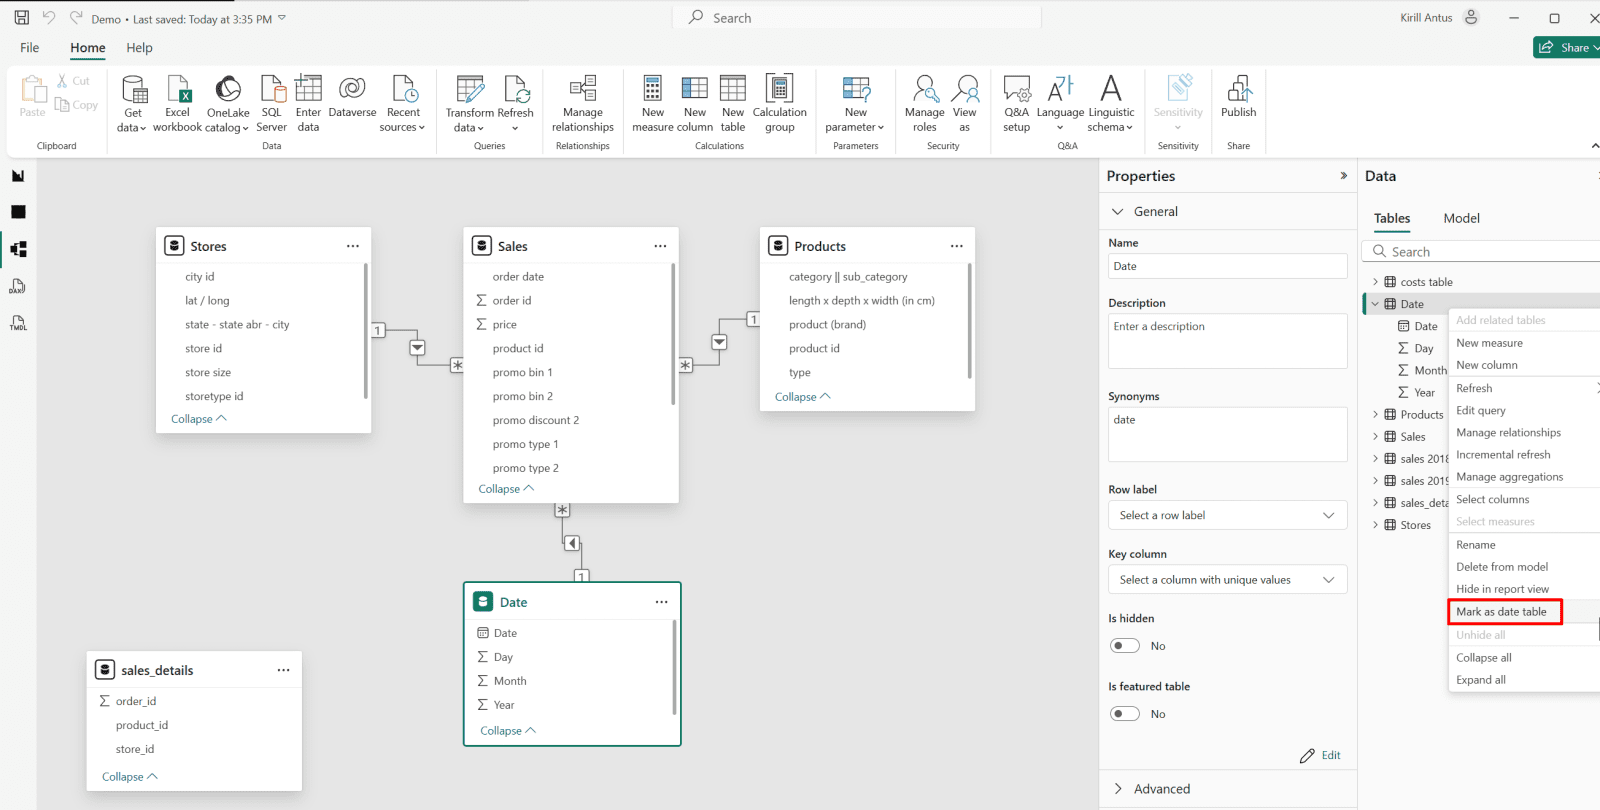Open the Row label dropdown
This screenshot has height=810, width=1600.
pyautogui.click(x=1227, y=516)
